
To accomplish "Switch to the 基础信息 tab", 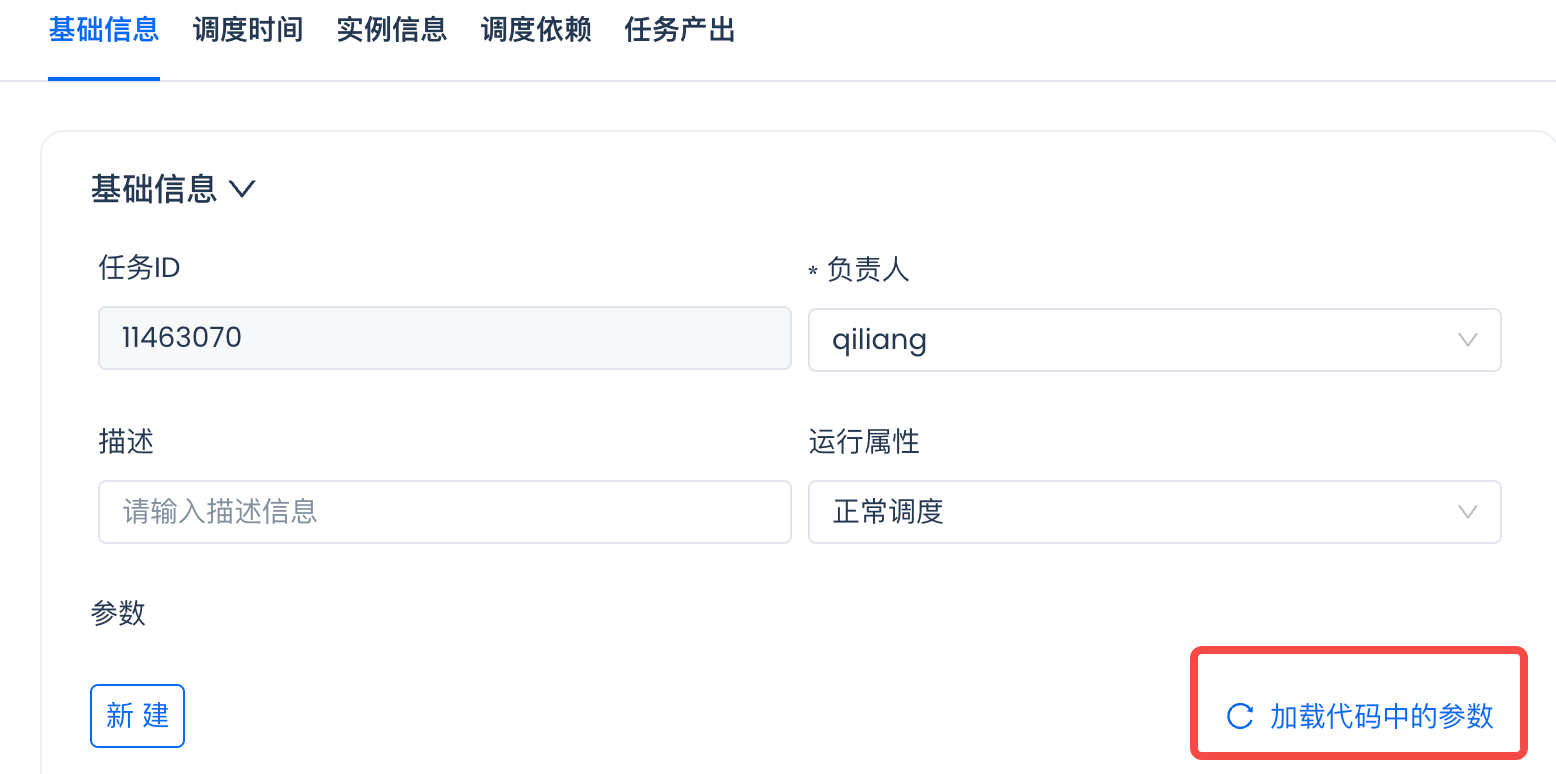I will [104, 30].
